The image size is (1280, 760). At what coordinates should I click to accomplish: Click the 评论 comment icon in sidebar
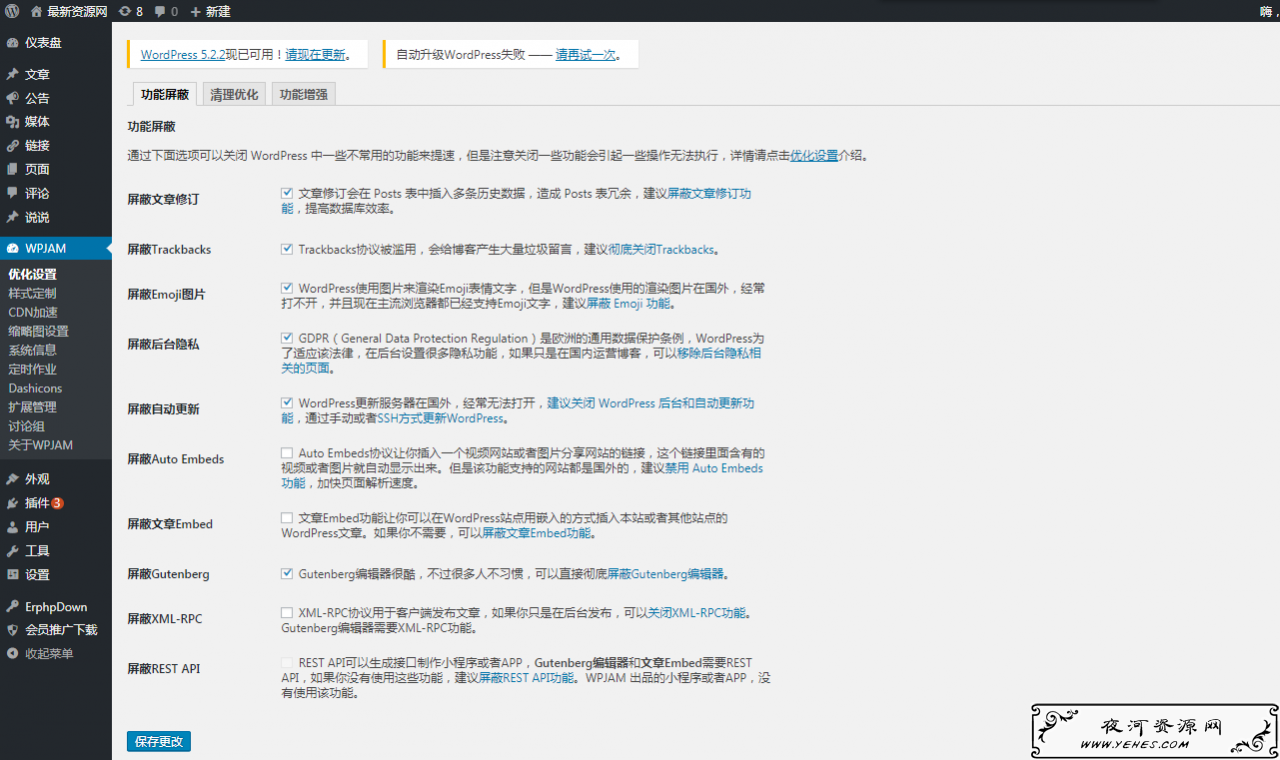[12, 193]
